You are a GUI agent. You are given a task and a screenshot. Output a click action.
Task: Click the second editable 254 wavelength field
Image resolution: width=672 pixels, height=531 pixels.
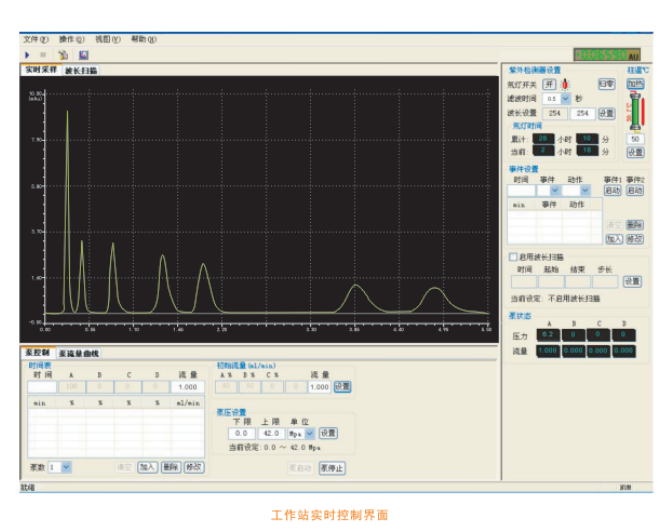pos(582,114)
